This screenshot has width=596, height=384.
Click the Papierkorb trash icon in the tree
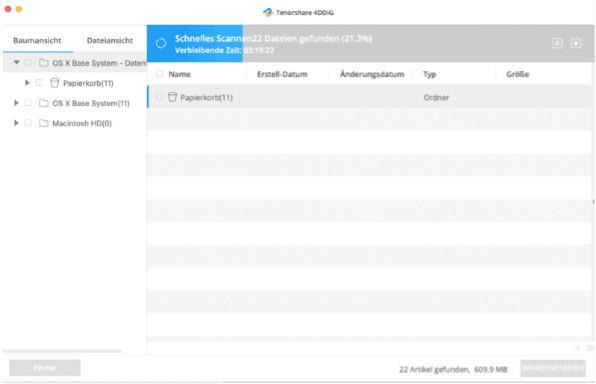pos(55,83)
